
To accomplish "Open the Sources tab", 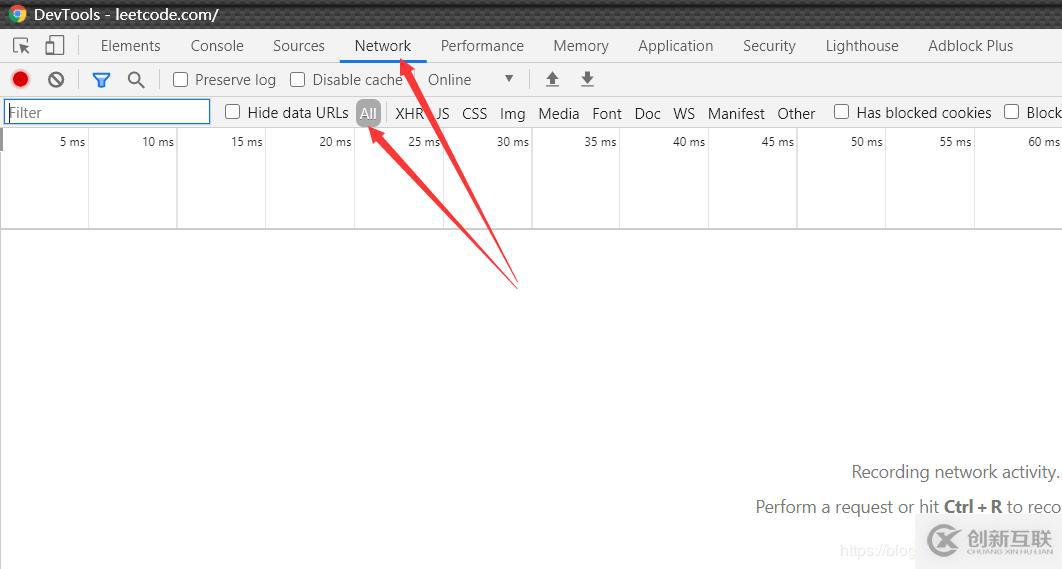I will click(x=299, y=45).
